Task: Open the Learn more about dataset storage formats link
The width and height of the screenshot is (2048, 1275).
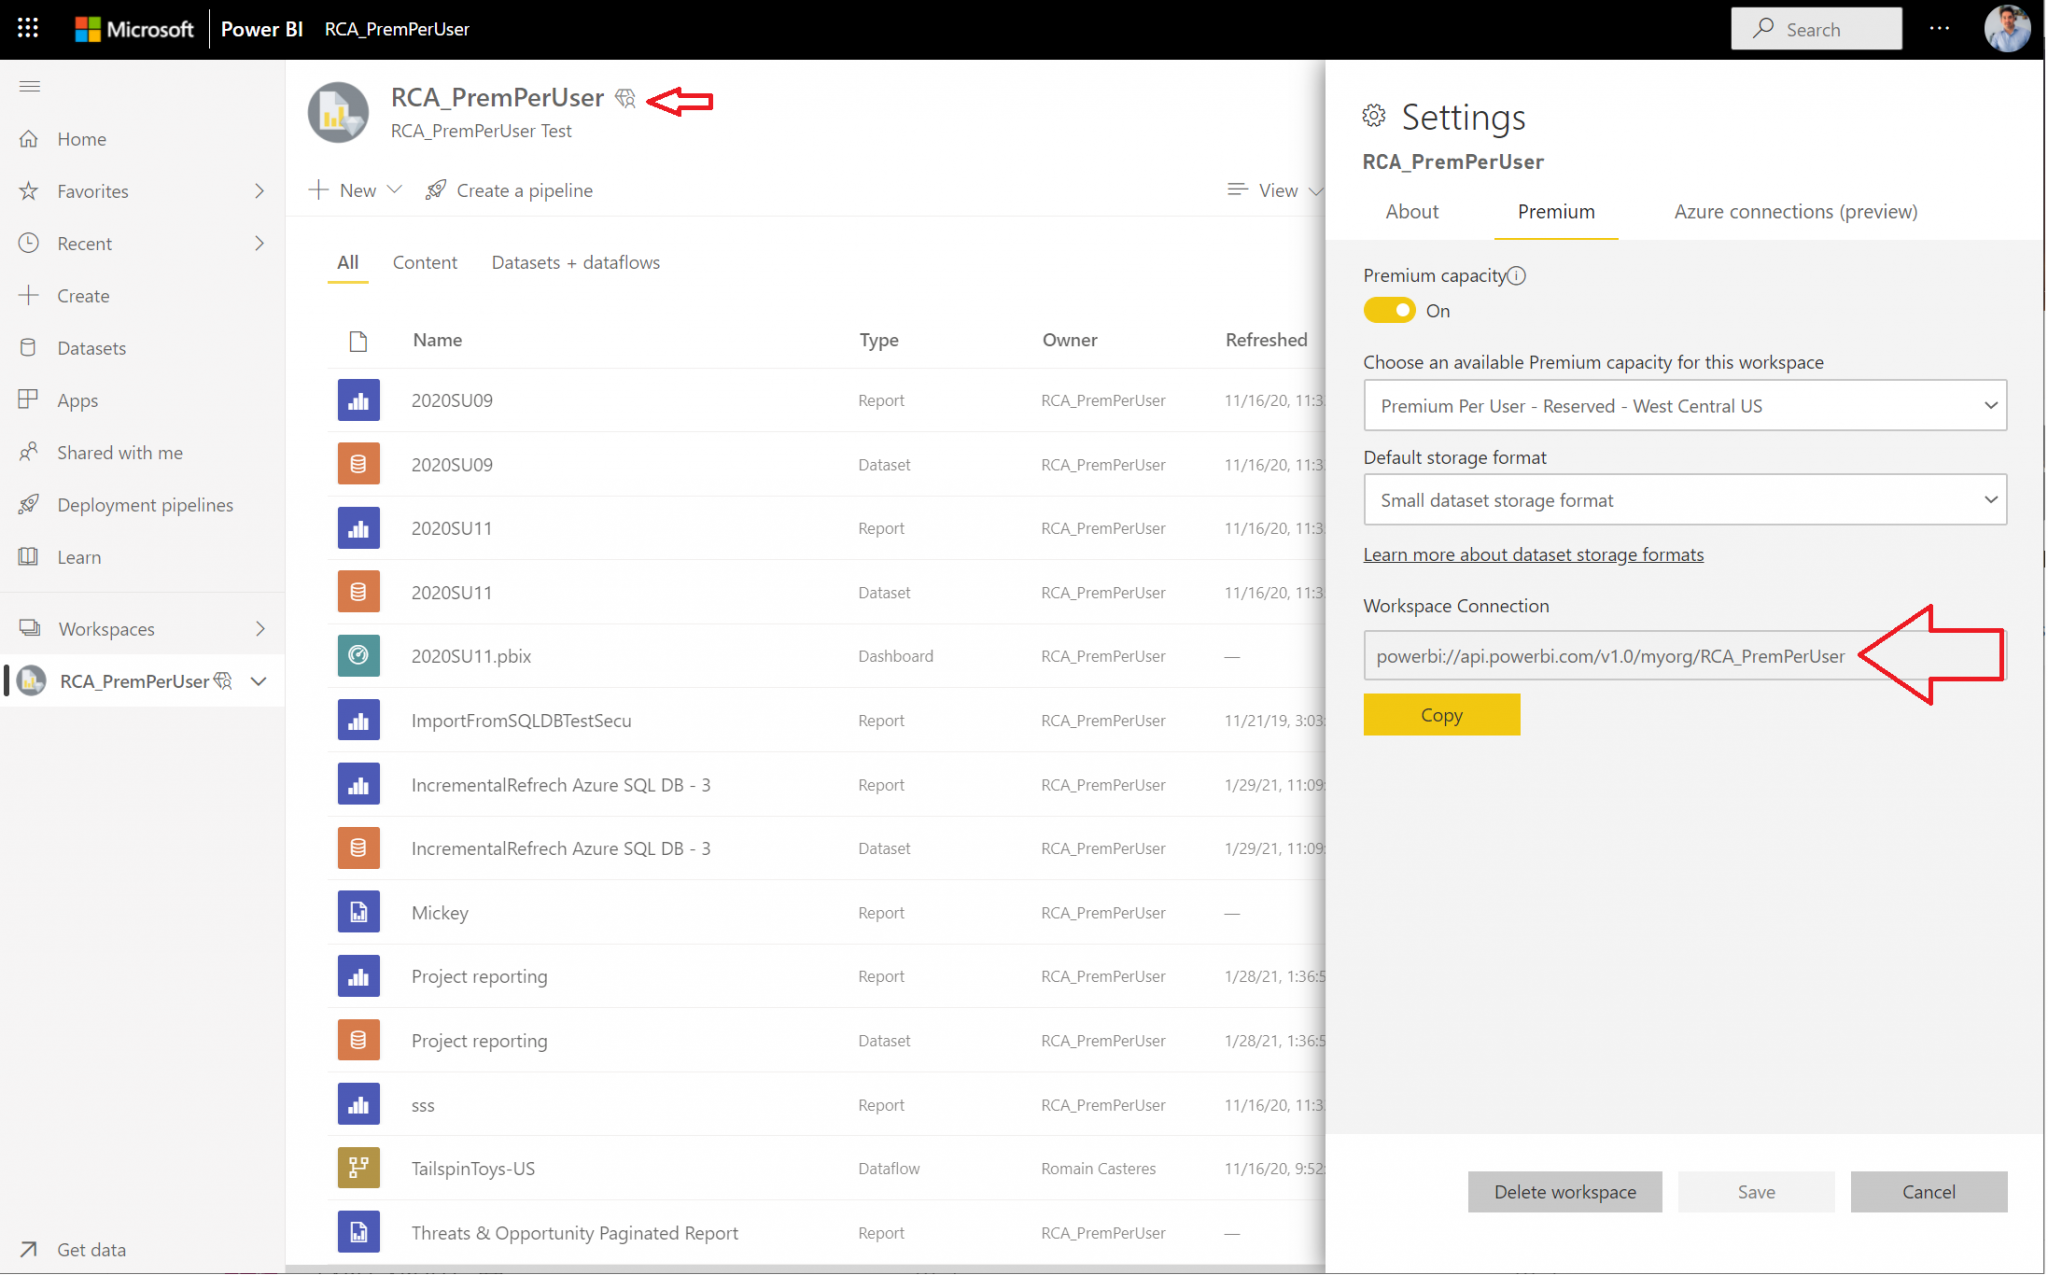Action: tap(1533, 554)
